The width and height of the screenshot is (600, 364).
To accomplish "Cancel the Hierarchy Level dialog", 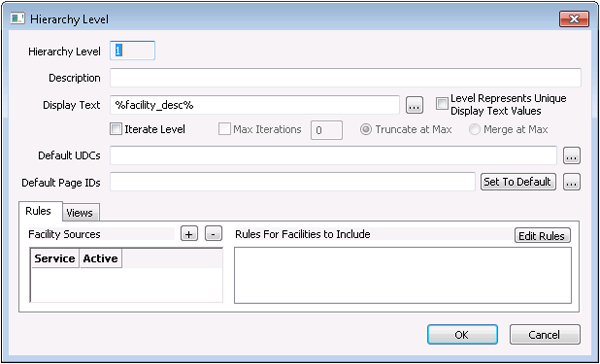I will 545,335.
